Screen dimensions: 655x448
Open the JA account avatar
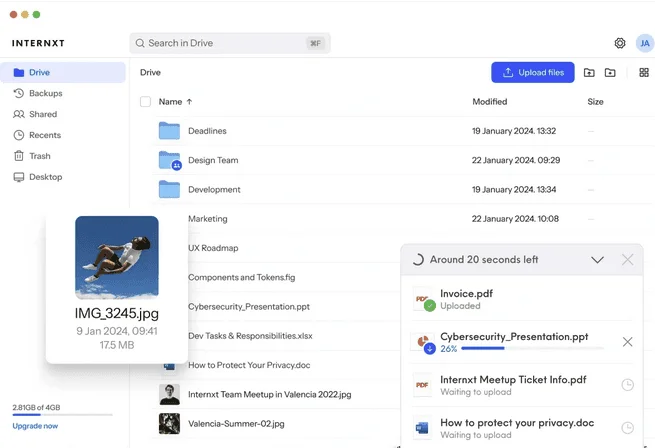point(645,43)
